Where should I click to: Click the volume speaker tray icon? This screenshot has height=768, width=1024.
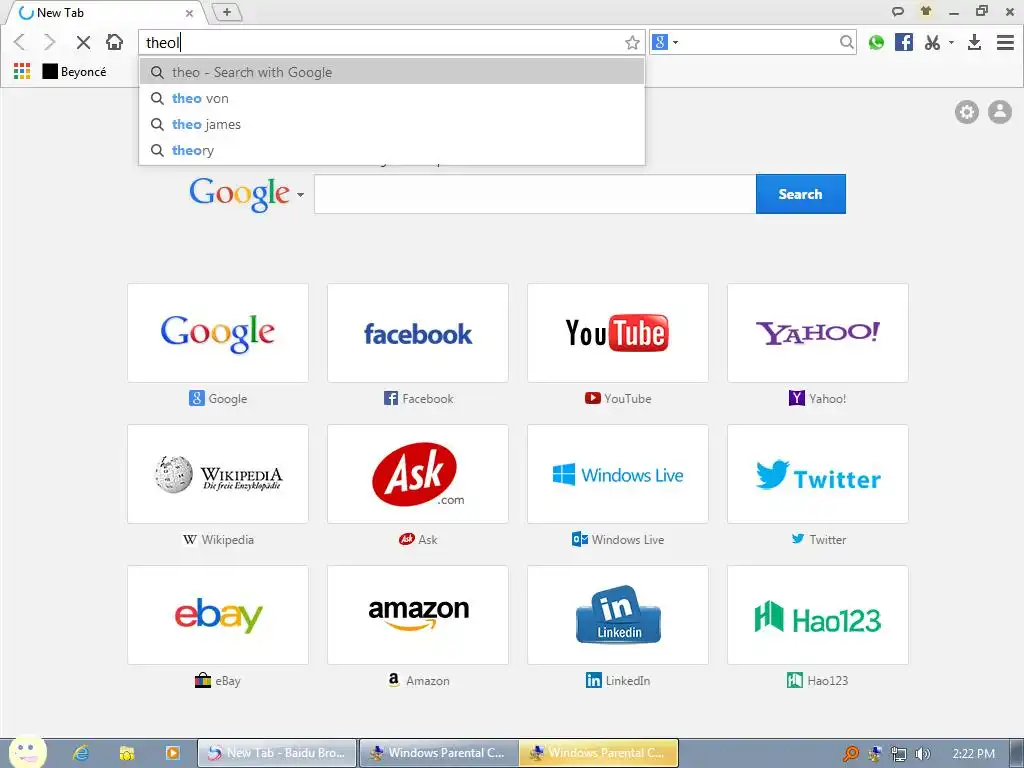click(x=922, y=754)
